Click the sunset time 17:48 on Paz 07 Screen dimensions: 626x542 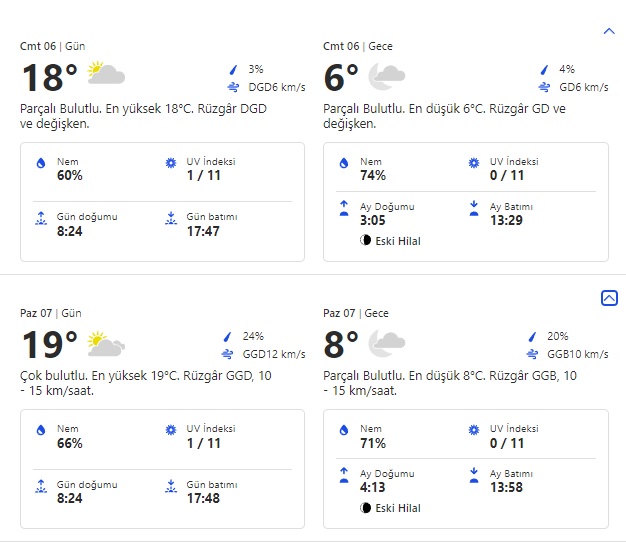[x=203, y=498]
